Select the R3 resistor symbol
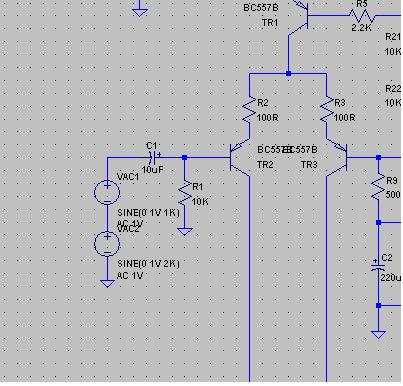This screenshot has height=386, width=403. 326,110
